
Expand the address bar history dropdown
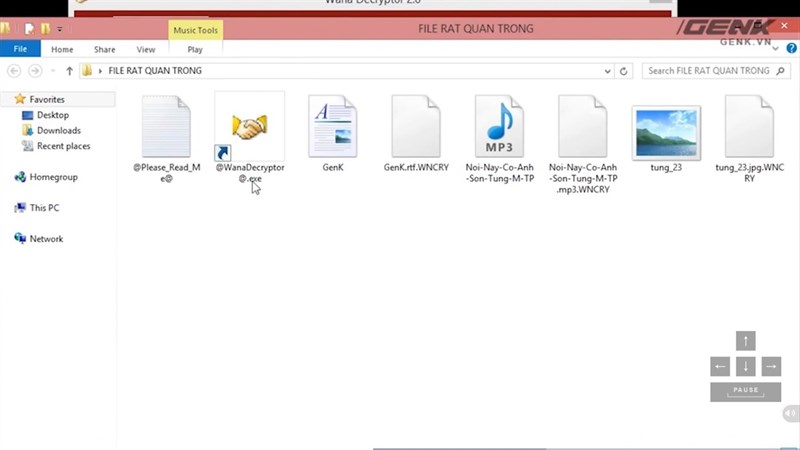point(607,71)
